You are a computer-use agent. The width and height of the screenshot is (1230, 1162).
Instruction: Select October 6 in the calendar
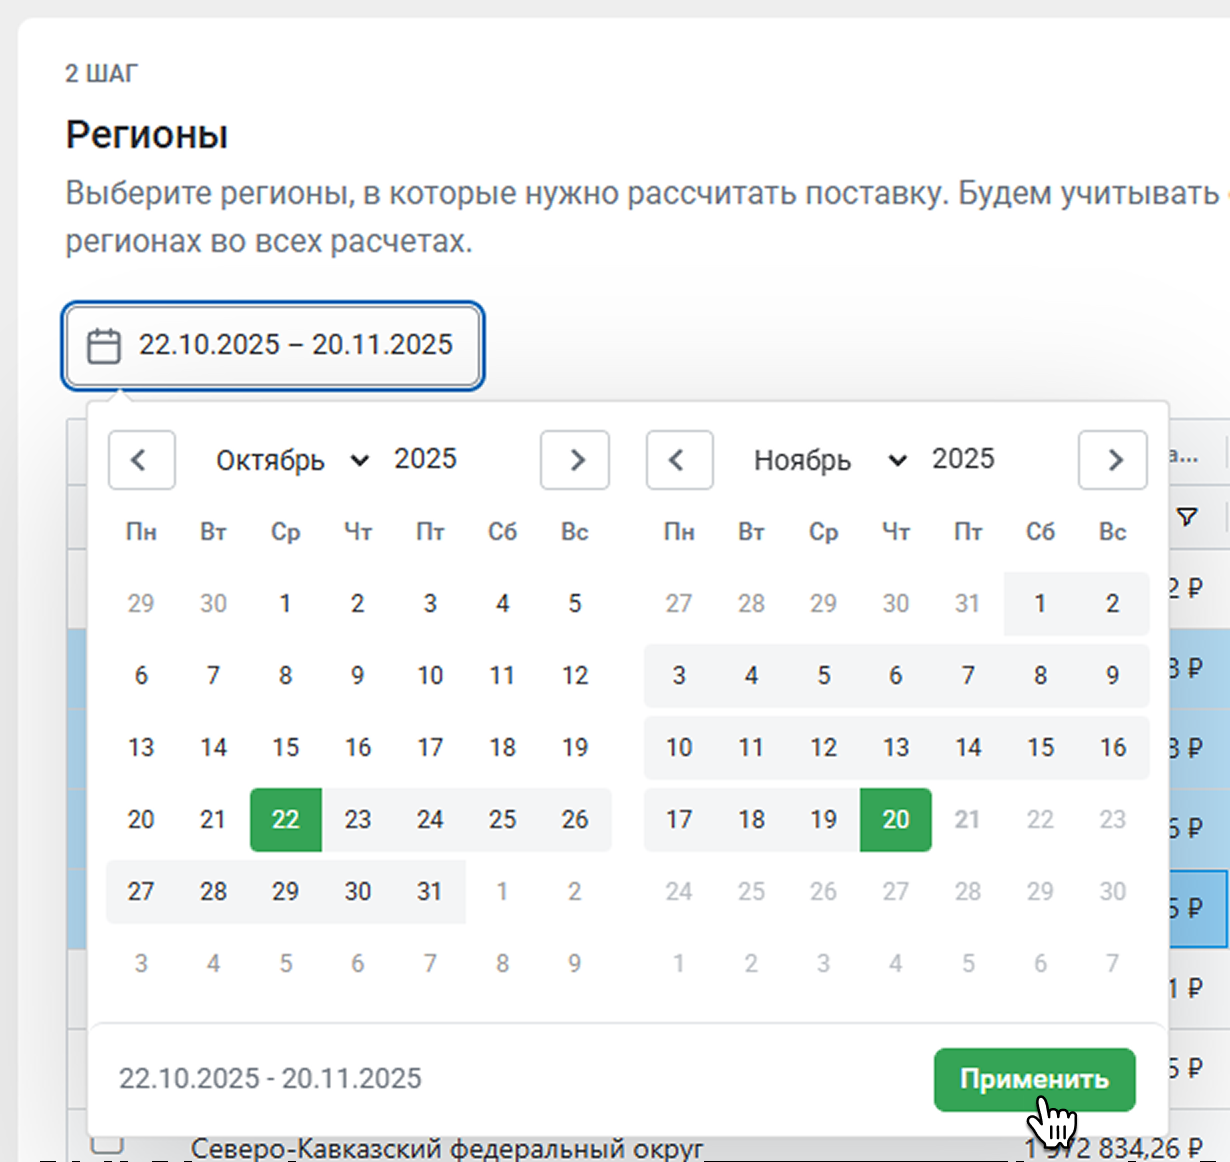(x=141, y=676)
